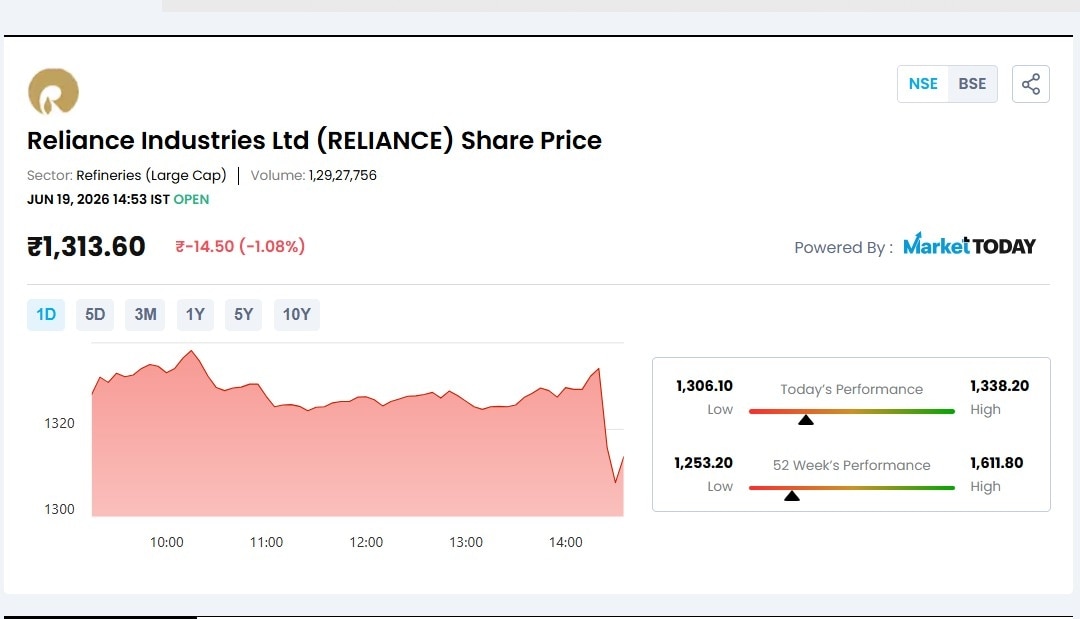Click the OPEN market status label
Screen dimensions: 1080x619
click(191, 200)
